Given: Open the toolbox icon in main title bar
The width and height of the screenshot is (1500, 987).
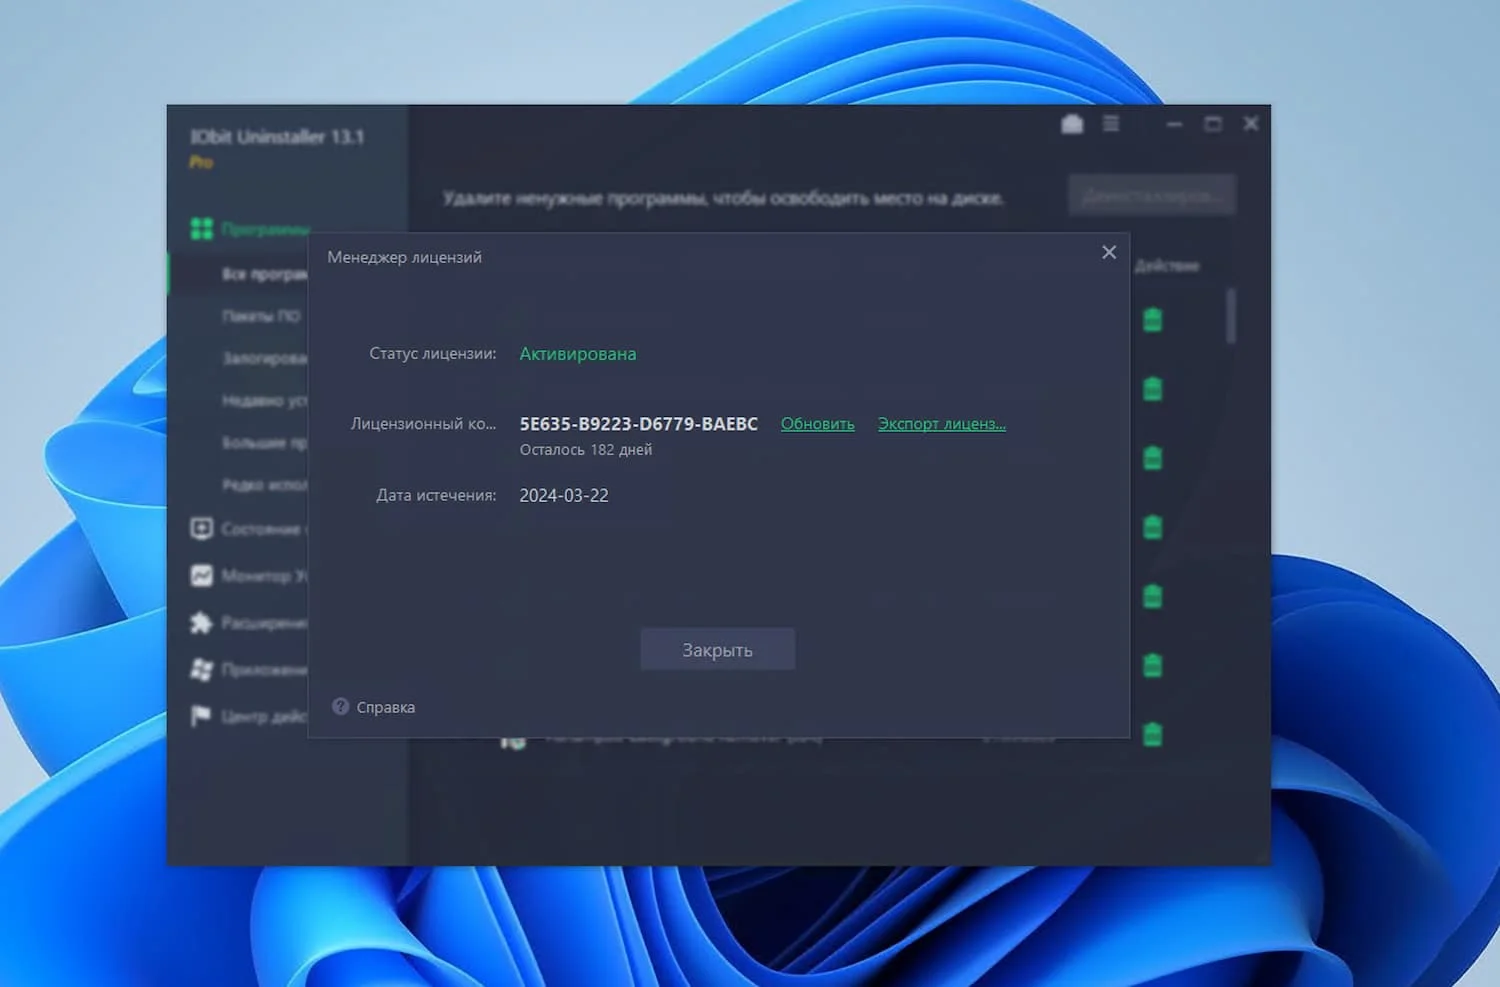Looking at the screenshot, I should [1072, 124].
